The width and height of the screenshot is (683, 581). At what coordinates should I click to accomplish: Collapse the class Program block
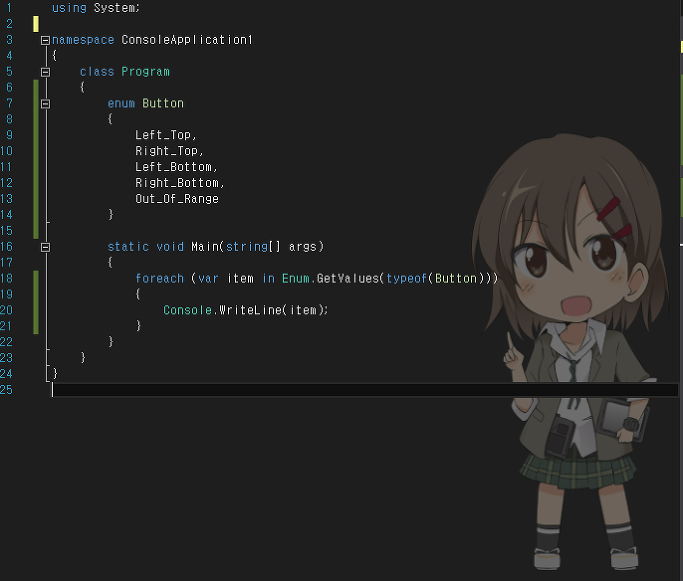click(45, 72)
